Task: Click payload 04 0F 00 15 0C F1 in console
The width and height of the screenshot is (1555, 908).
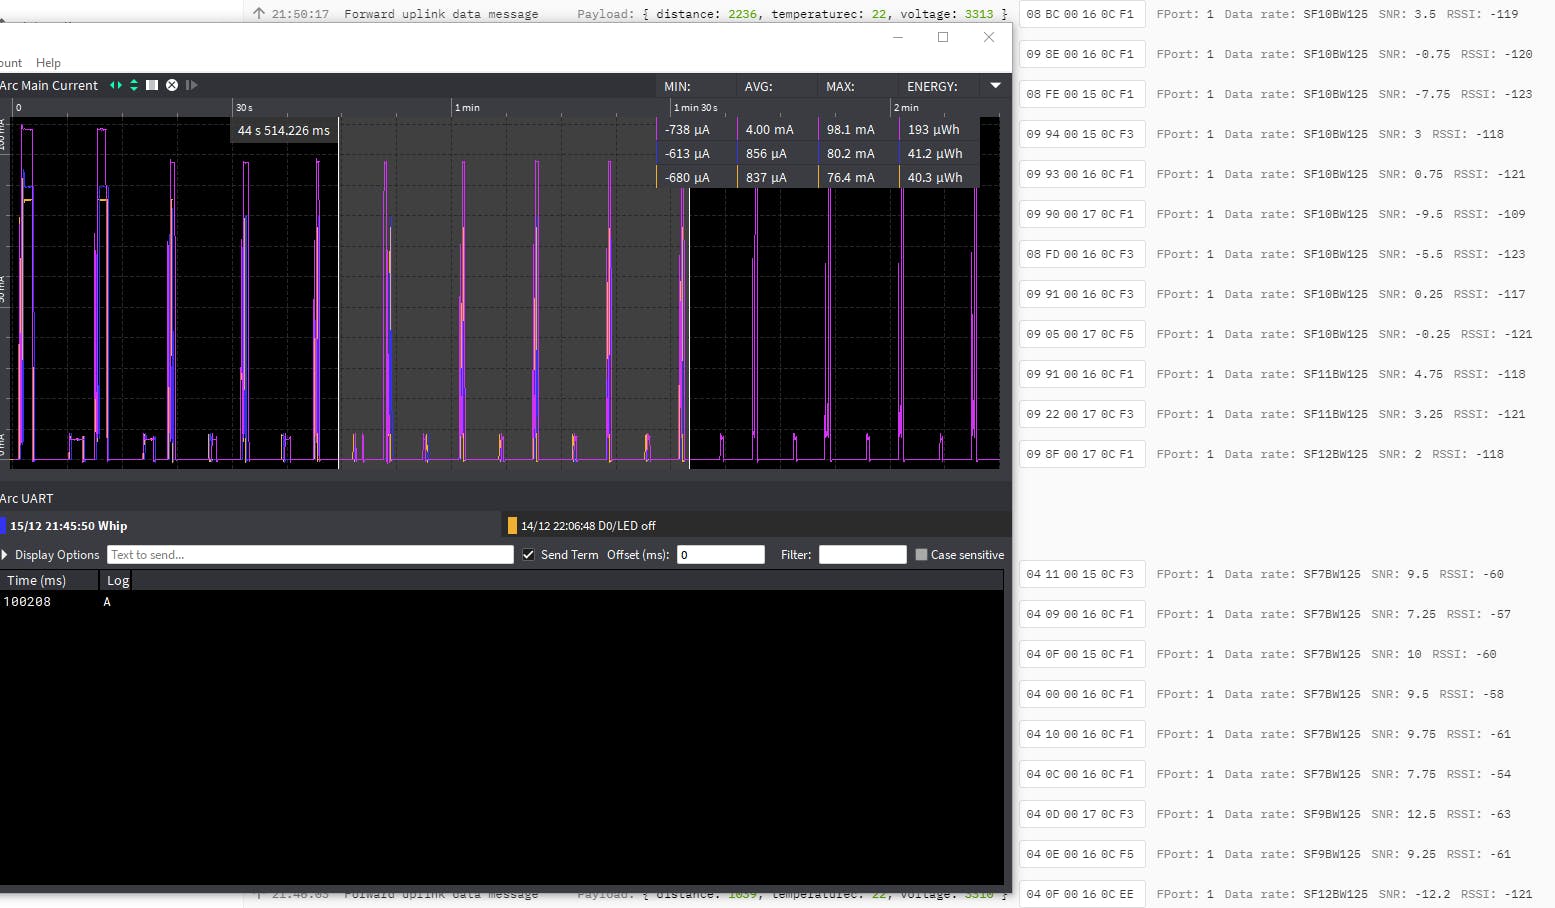Action: coord(1080,654)
